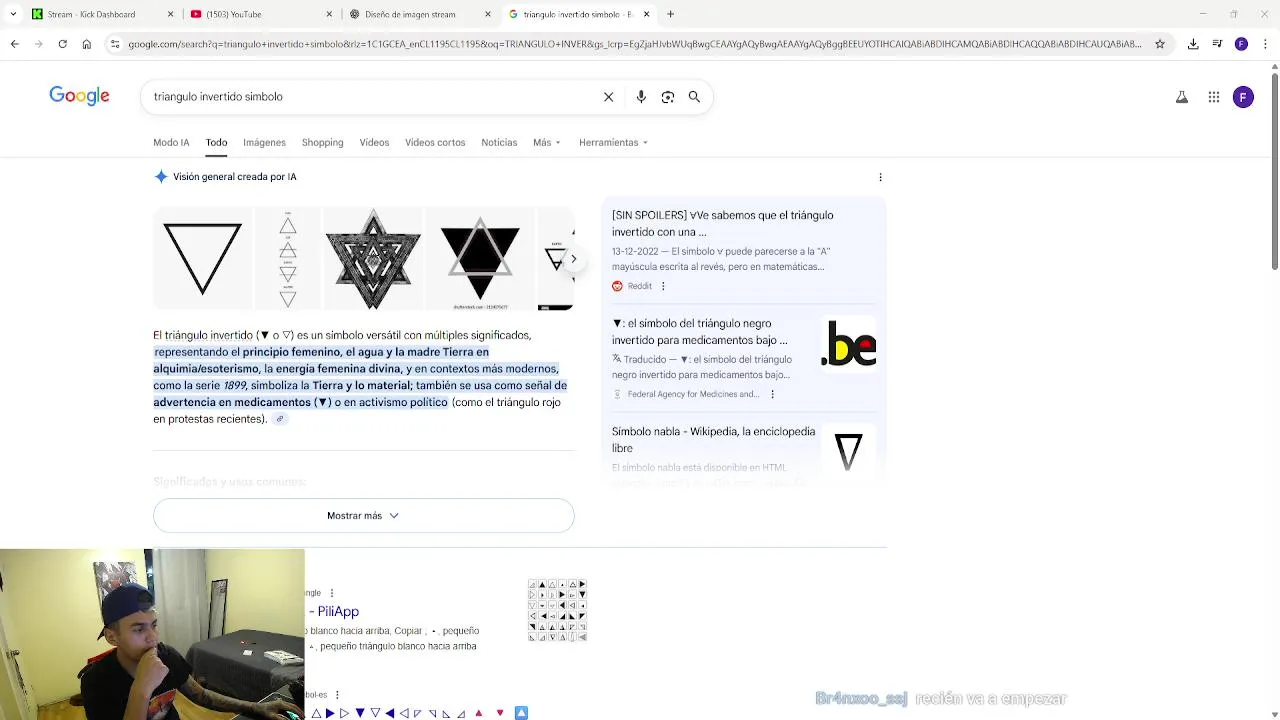The width and height of the screenshot is (1280, 720).
Task: Open Search Labs flask icon
Action: tap(1182, 97)
